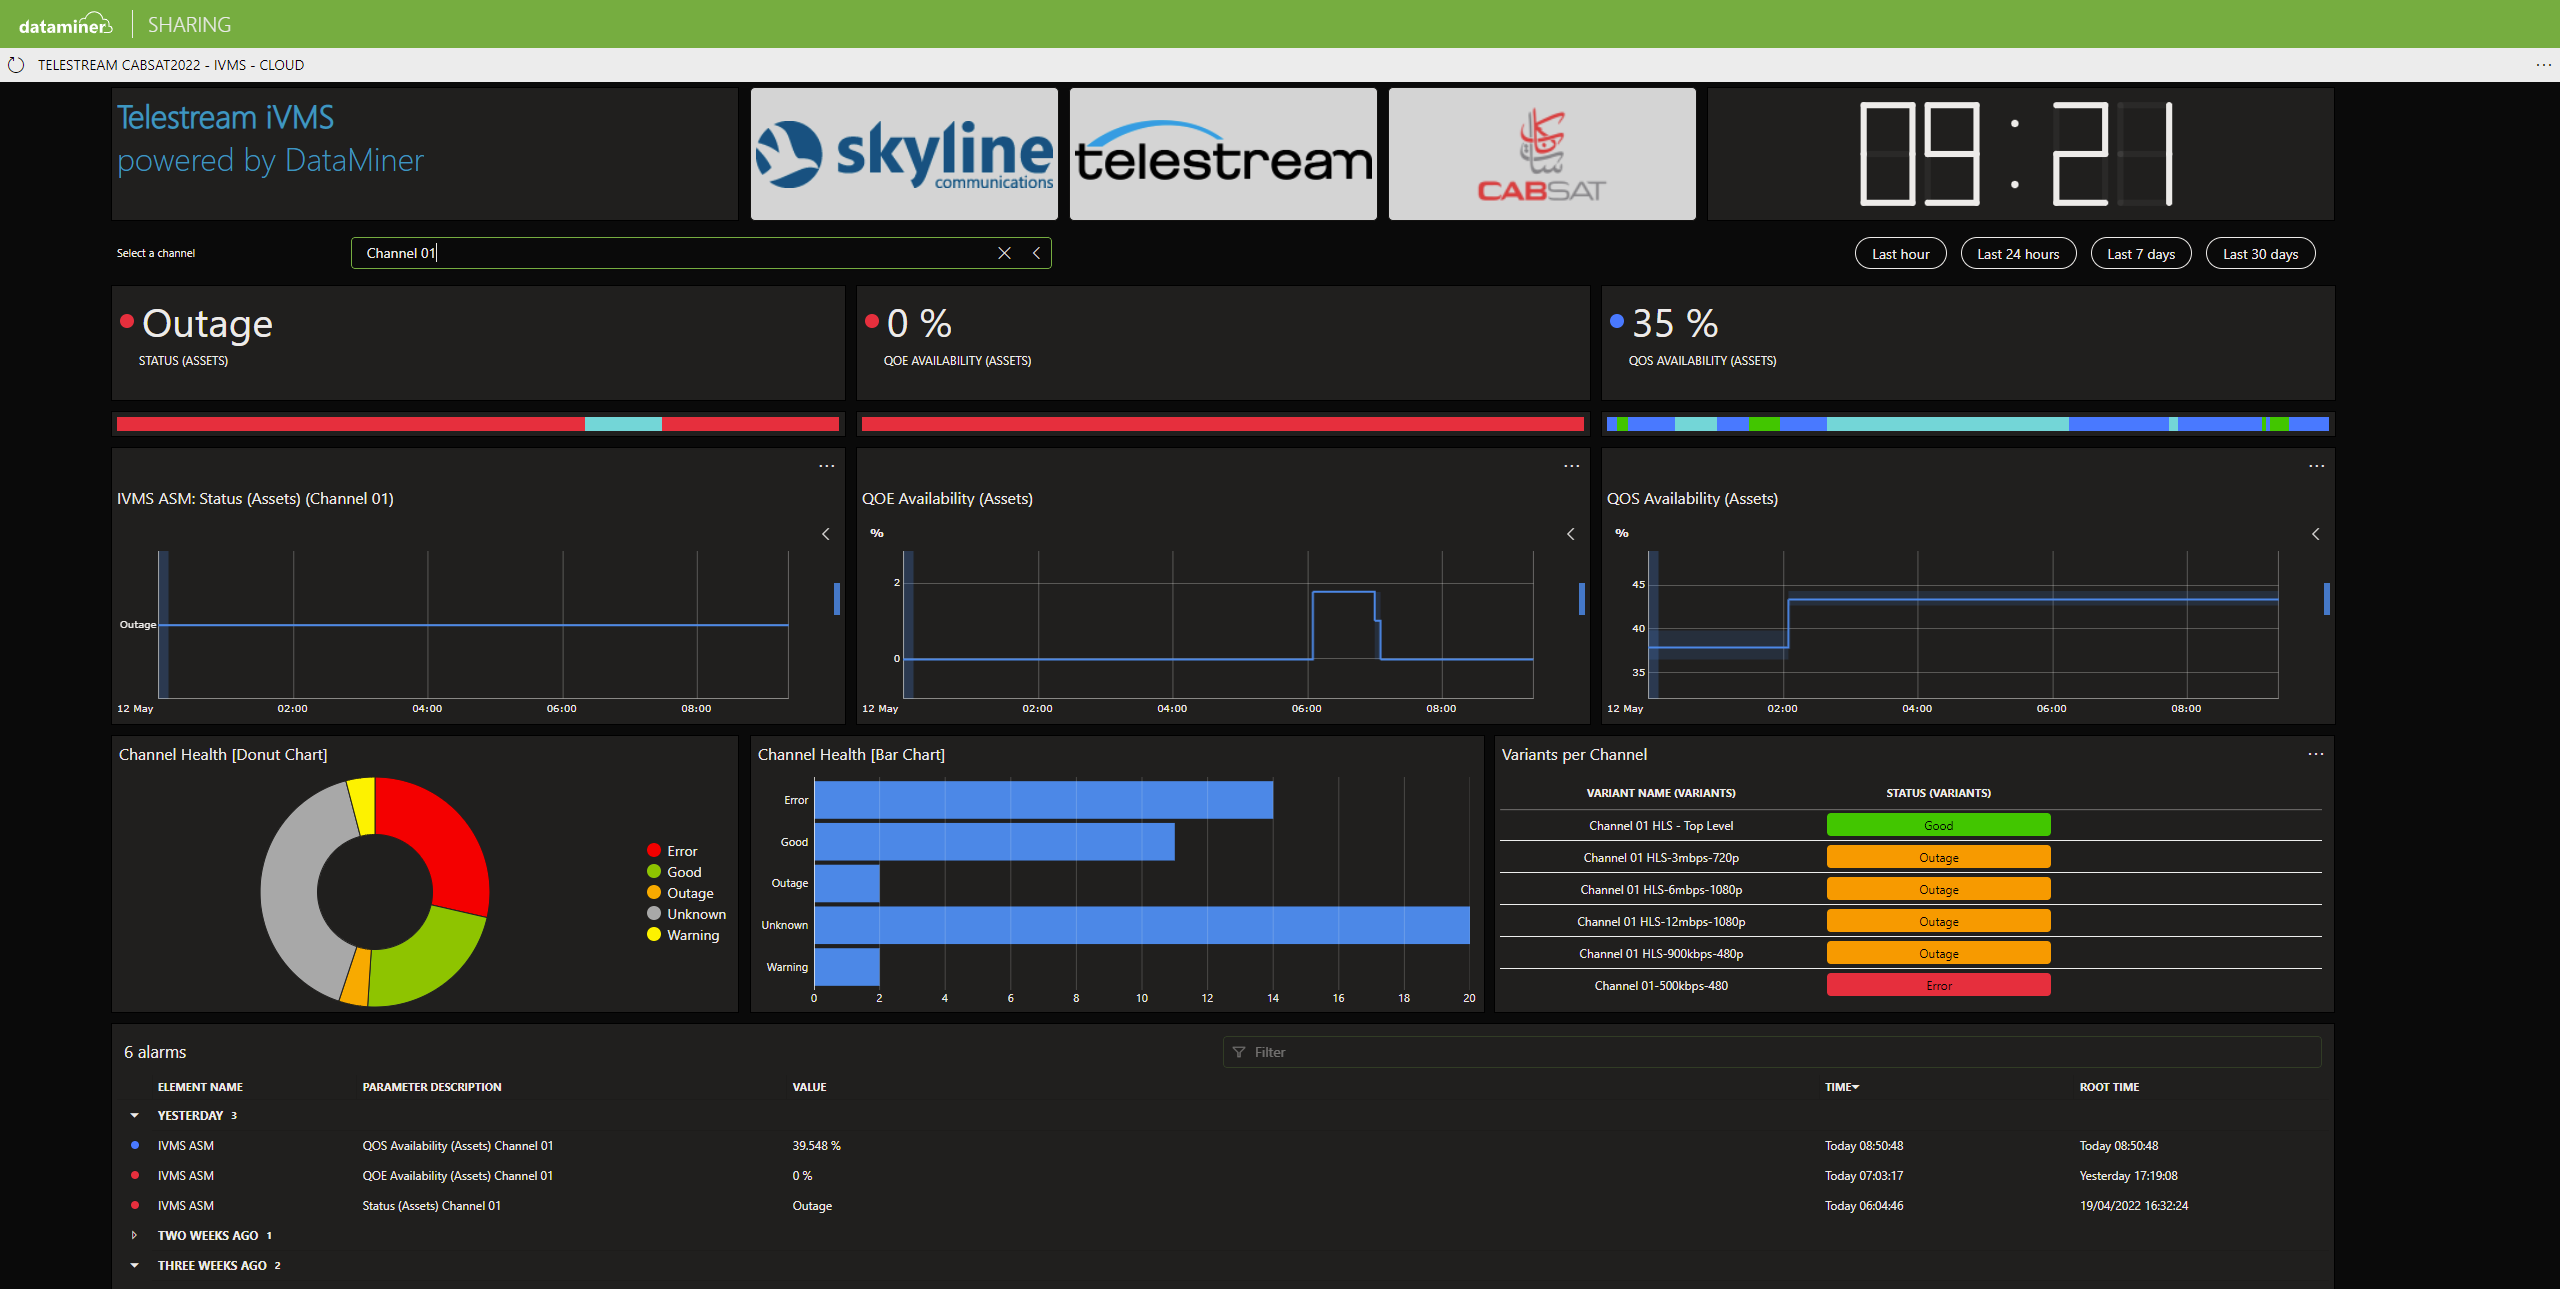Screen dimensions: 2560x1289
Task: Click the status timeline bar under Outage
Action: [x=478, y=424]
